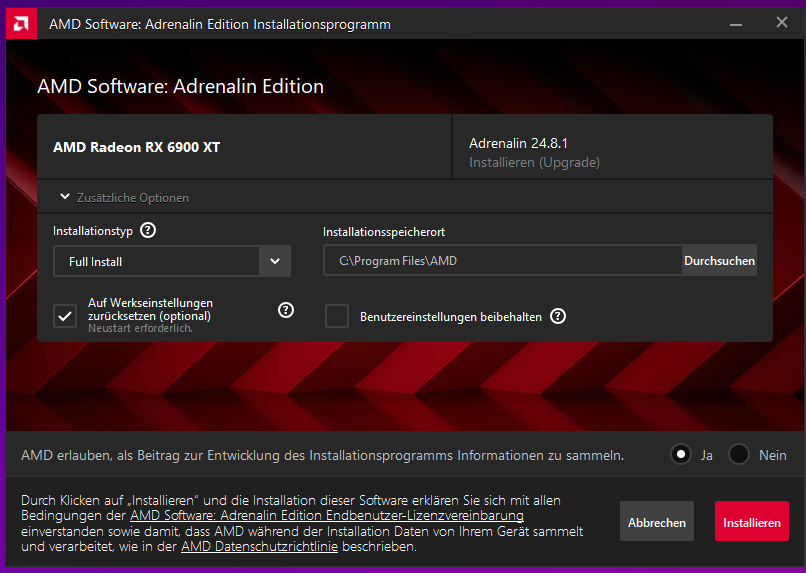The height and width of the screenshot is (573, 806).
Task: Close the installer window
Action: point(781,23)
